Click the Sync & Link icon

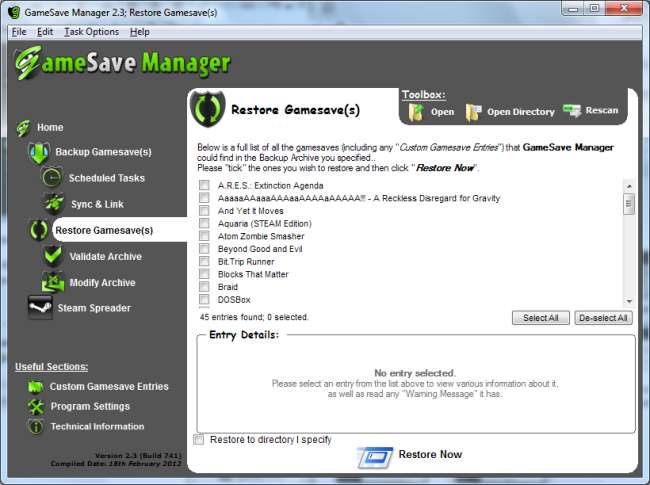(53, 204)
